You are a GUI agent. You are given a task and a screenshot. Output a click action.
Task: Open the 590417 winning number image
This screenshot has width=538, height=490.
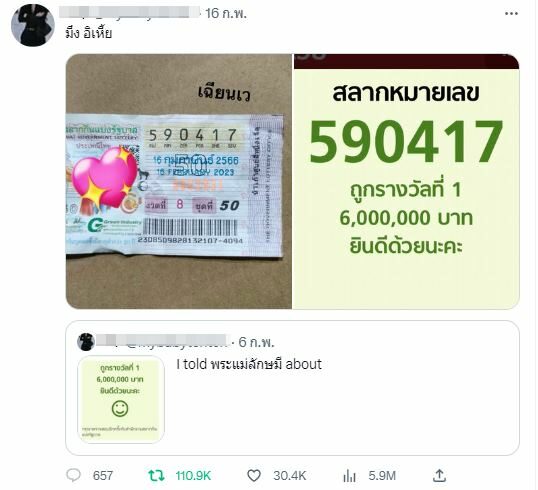click(x=406, y=181)
